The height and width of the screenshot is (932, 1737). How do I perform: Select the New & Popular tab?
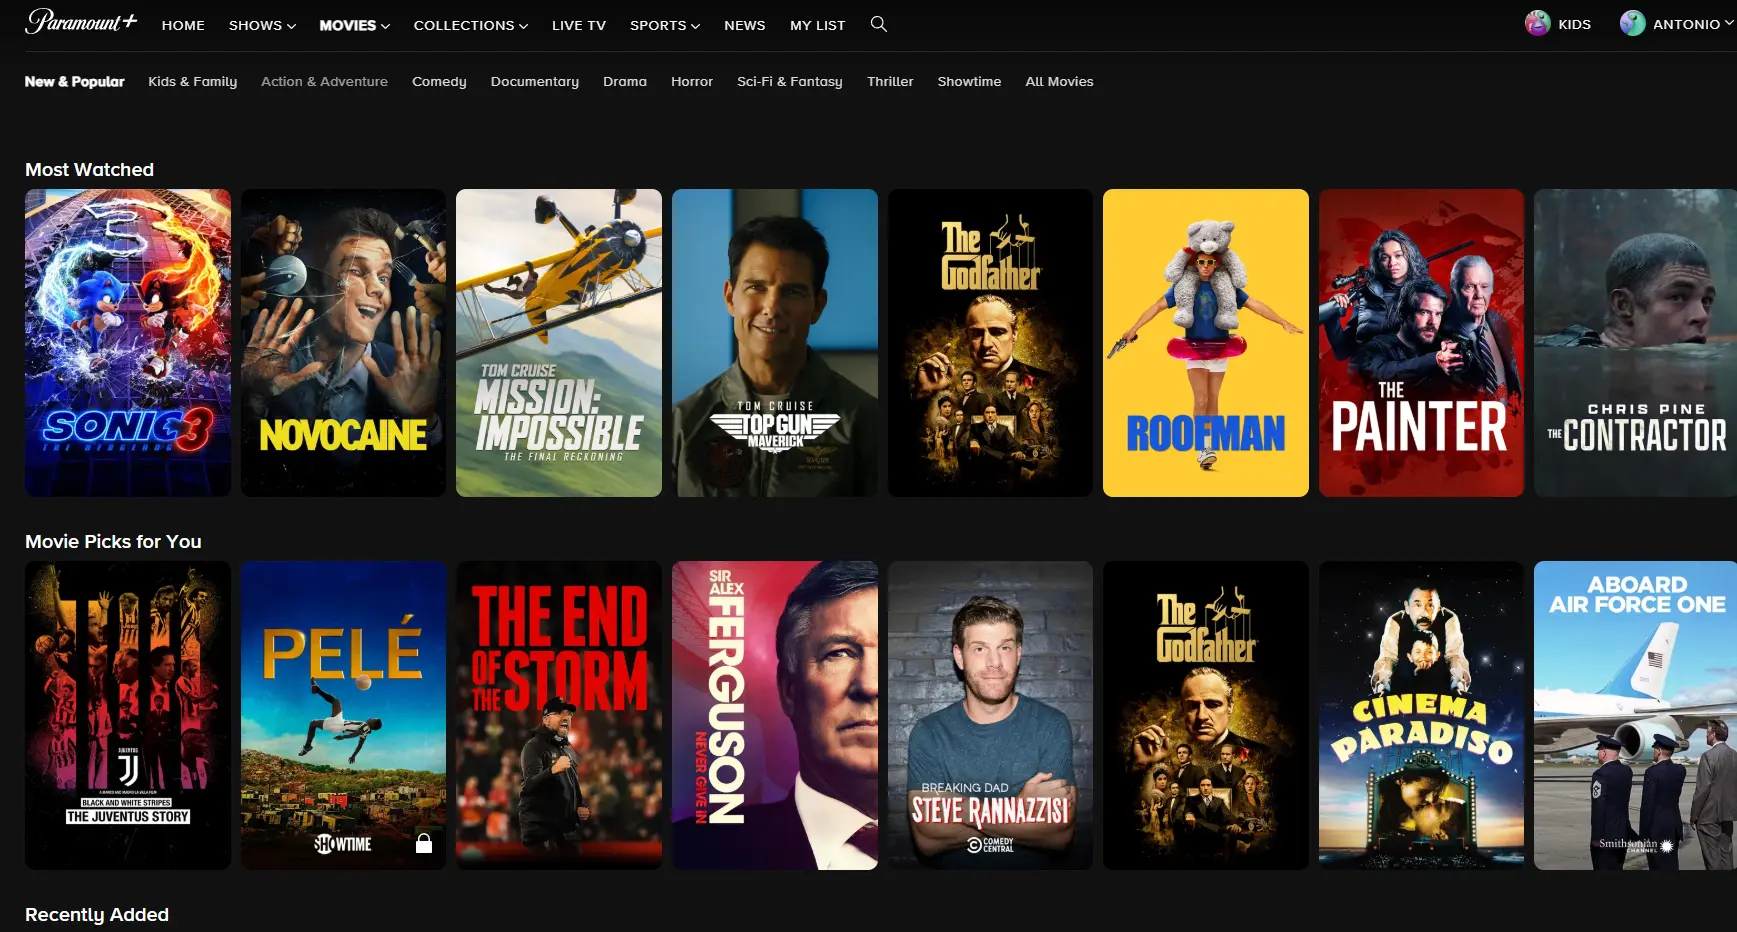(x=75, y=81)
